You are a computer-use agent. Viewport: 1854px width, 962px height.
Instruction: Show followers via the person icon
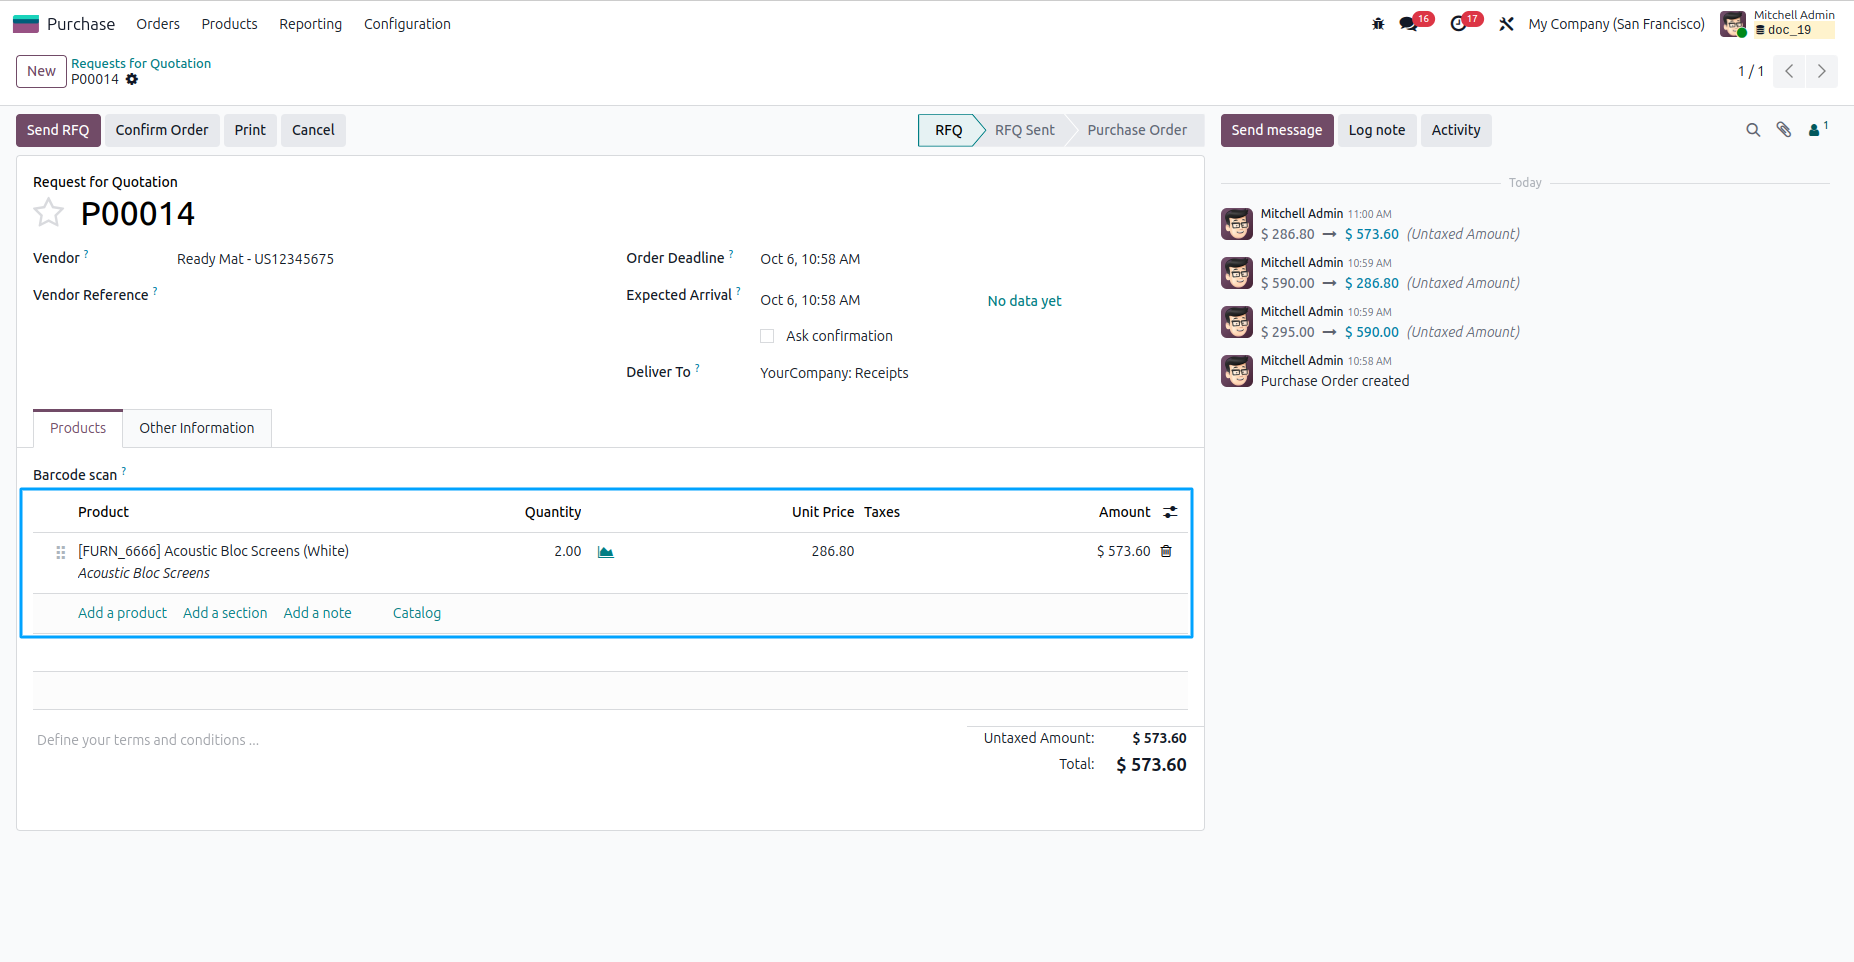(x=1818, y=129)
